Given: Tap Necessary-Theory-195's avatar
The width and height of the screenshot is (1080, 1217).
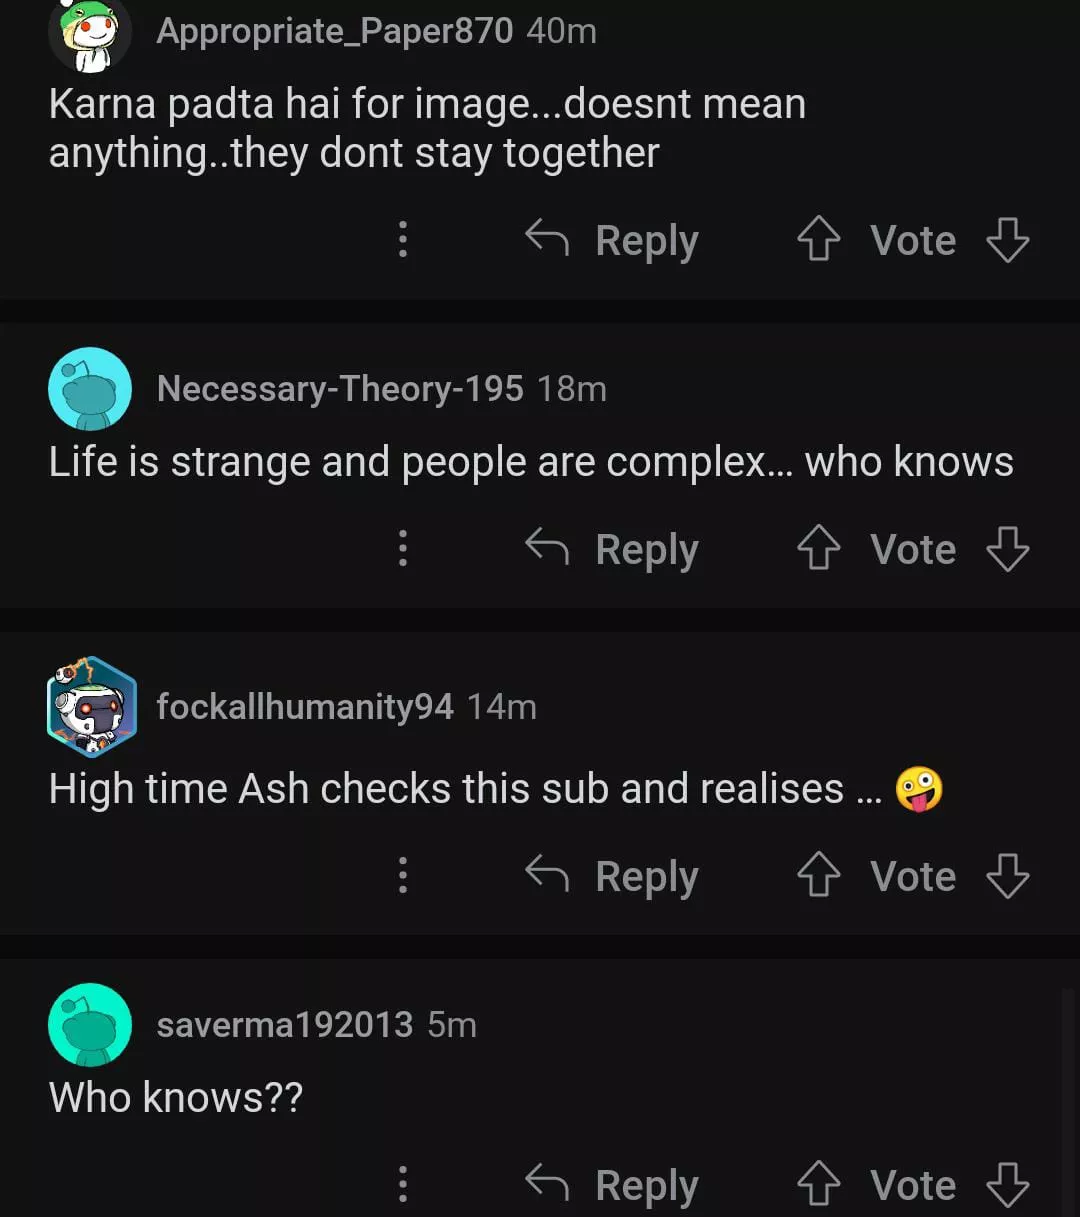Looking at the screenshot, I should tap(90, 389).
